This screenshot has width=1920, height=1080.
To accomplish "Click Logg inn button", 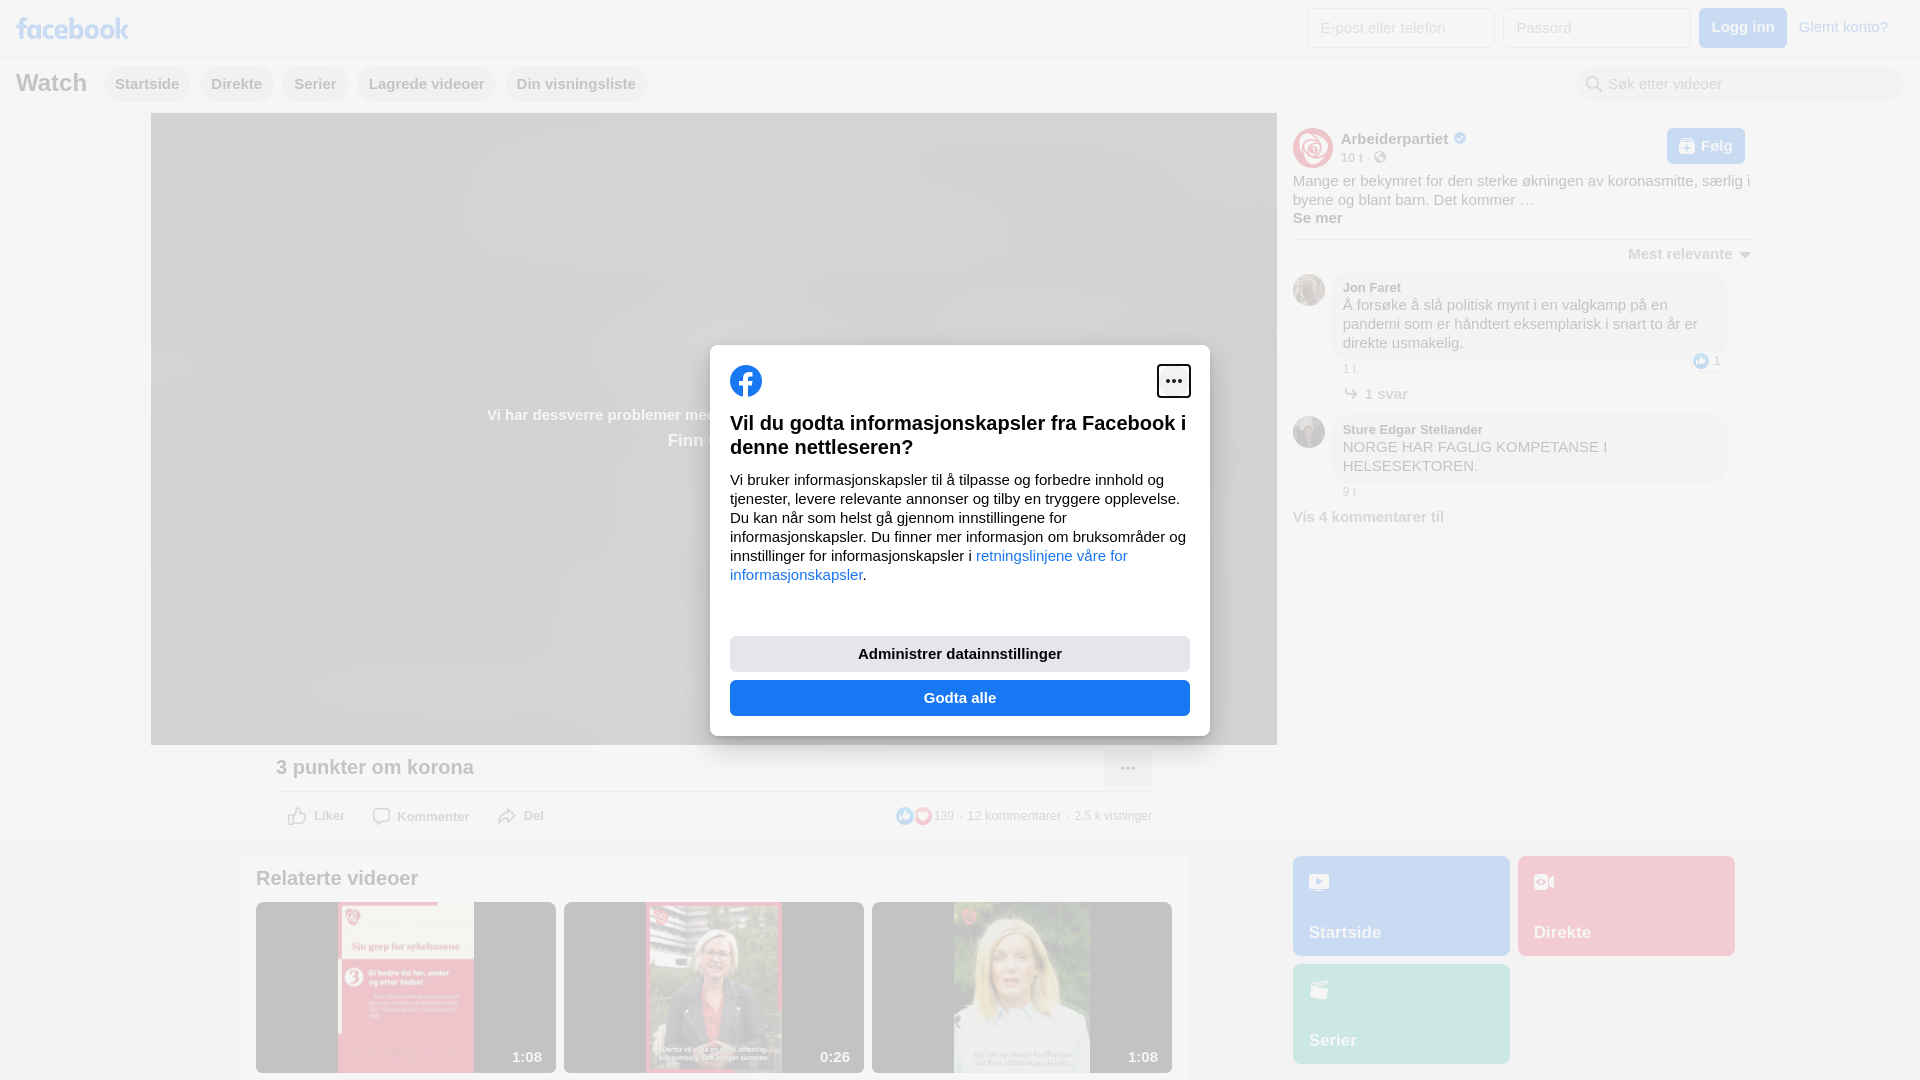I will (x=1743, y=28).
